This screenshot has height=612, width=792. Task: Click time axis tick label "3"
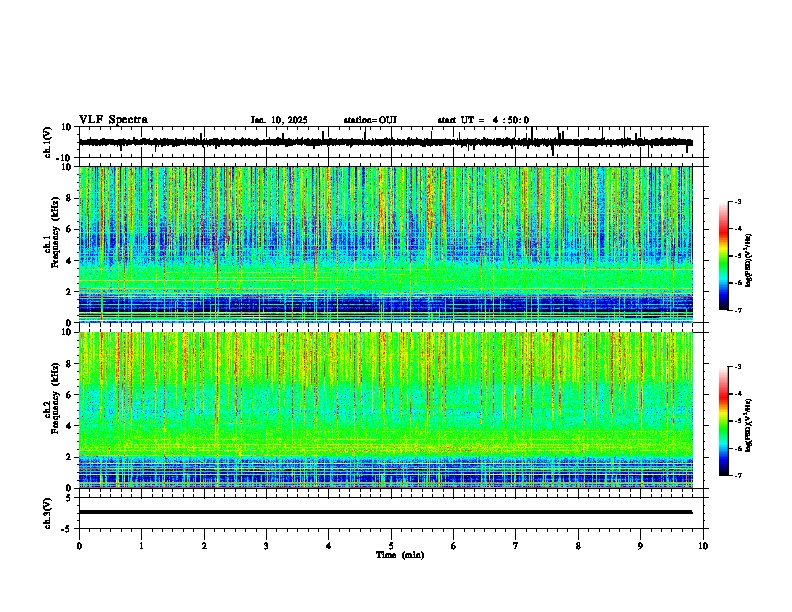[266, 546]
